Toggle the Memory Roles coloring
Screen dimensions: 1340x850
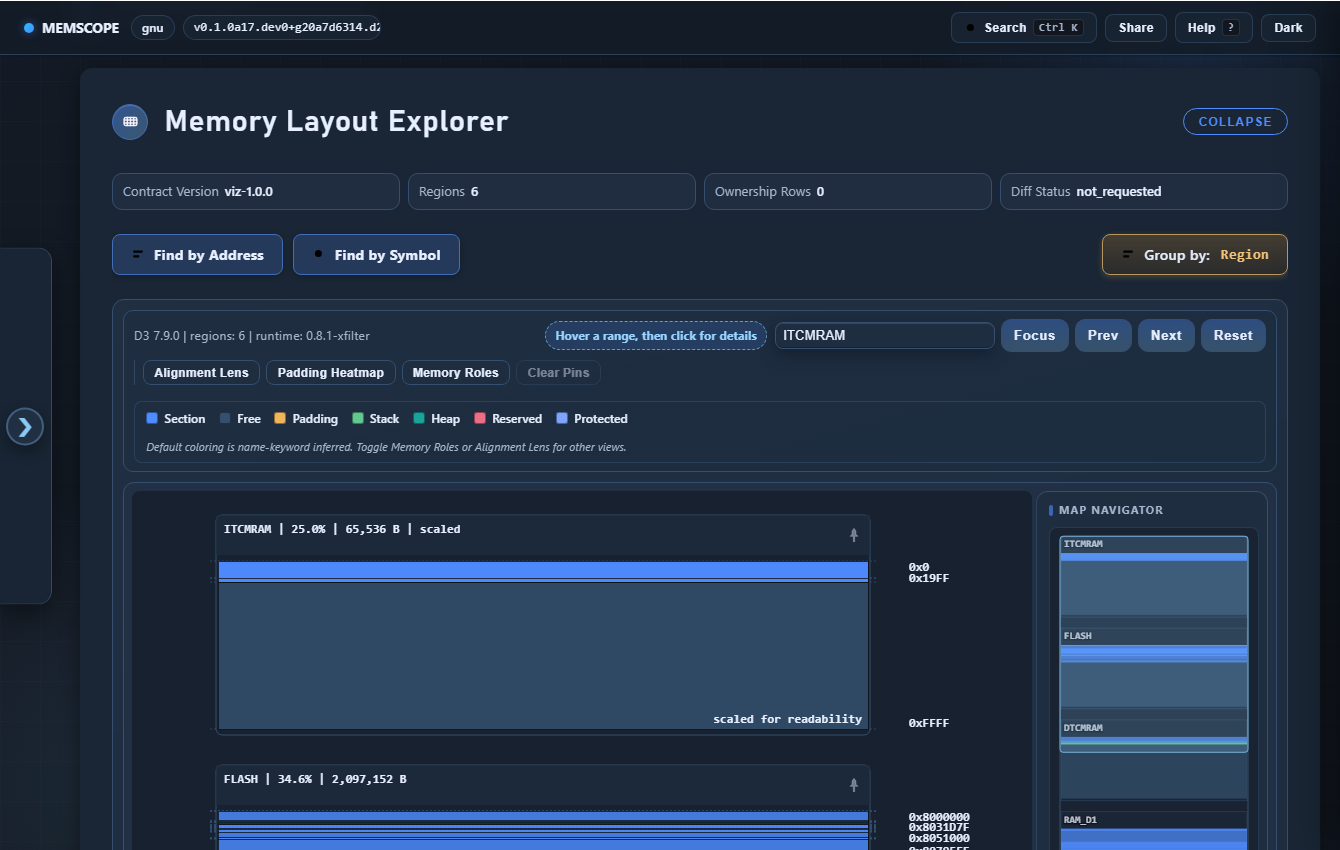tap(455, 373)
